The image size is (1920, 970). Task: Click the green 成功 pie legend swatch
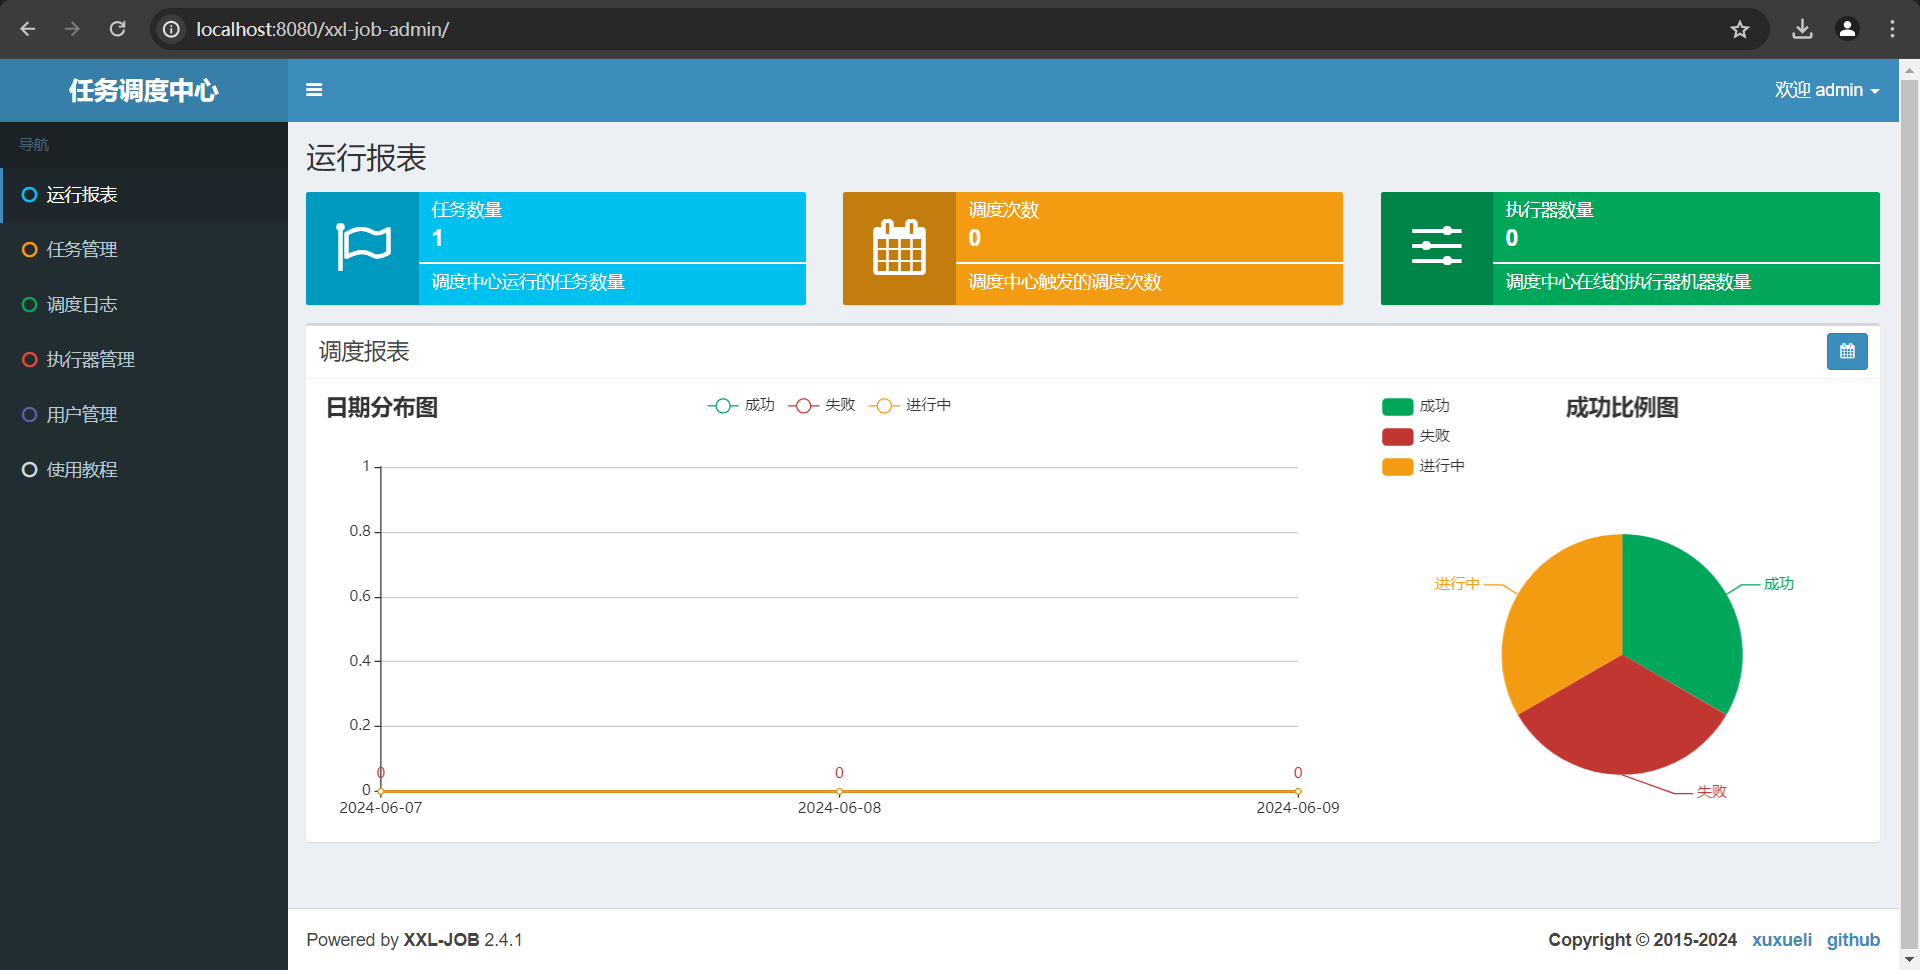tap(1397, 406)
